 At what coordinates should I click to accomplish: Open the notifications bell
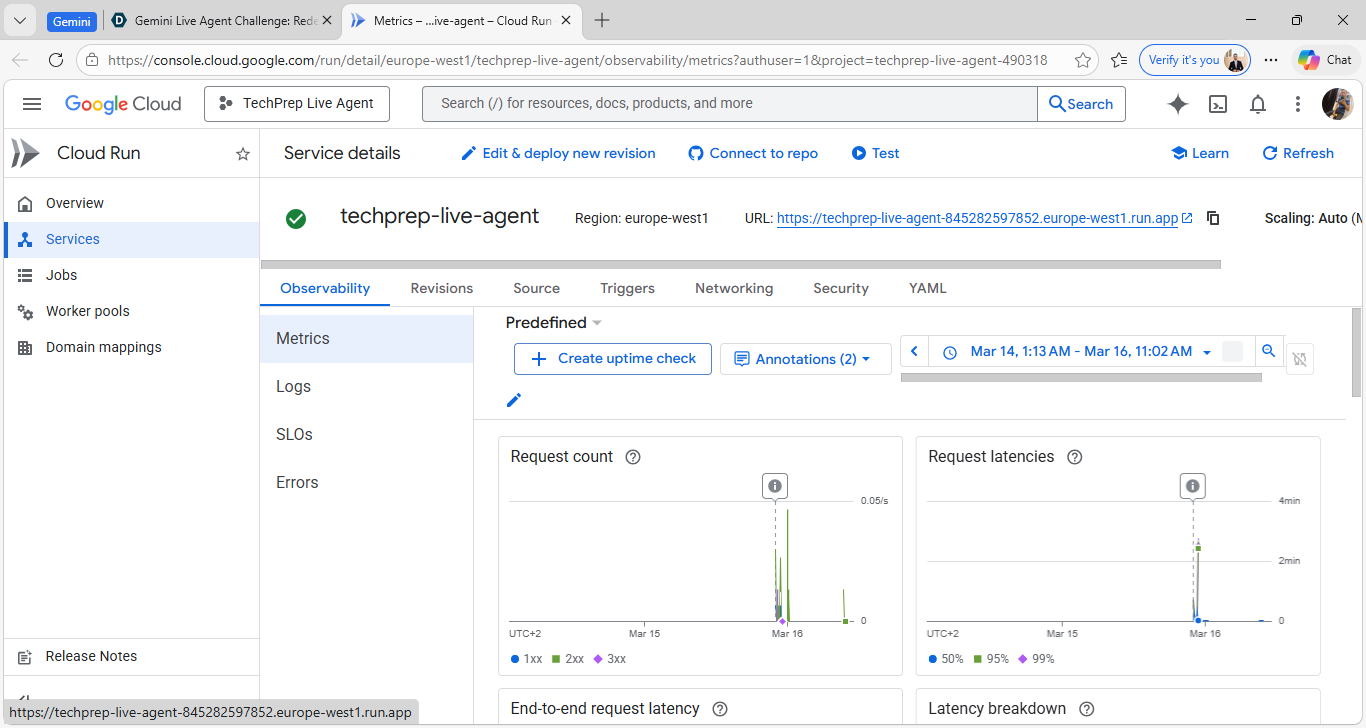(x=1258, y=104)
